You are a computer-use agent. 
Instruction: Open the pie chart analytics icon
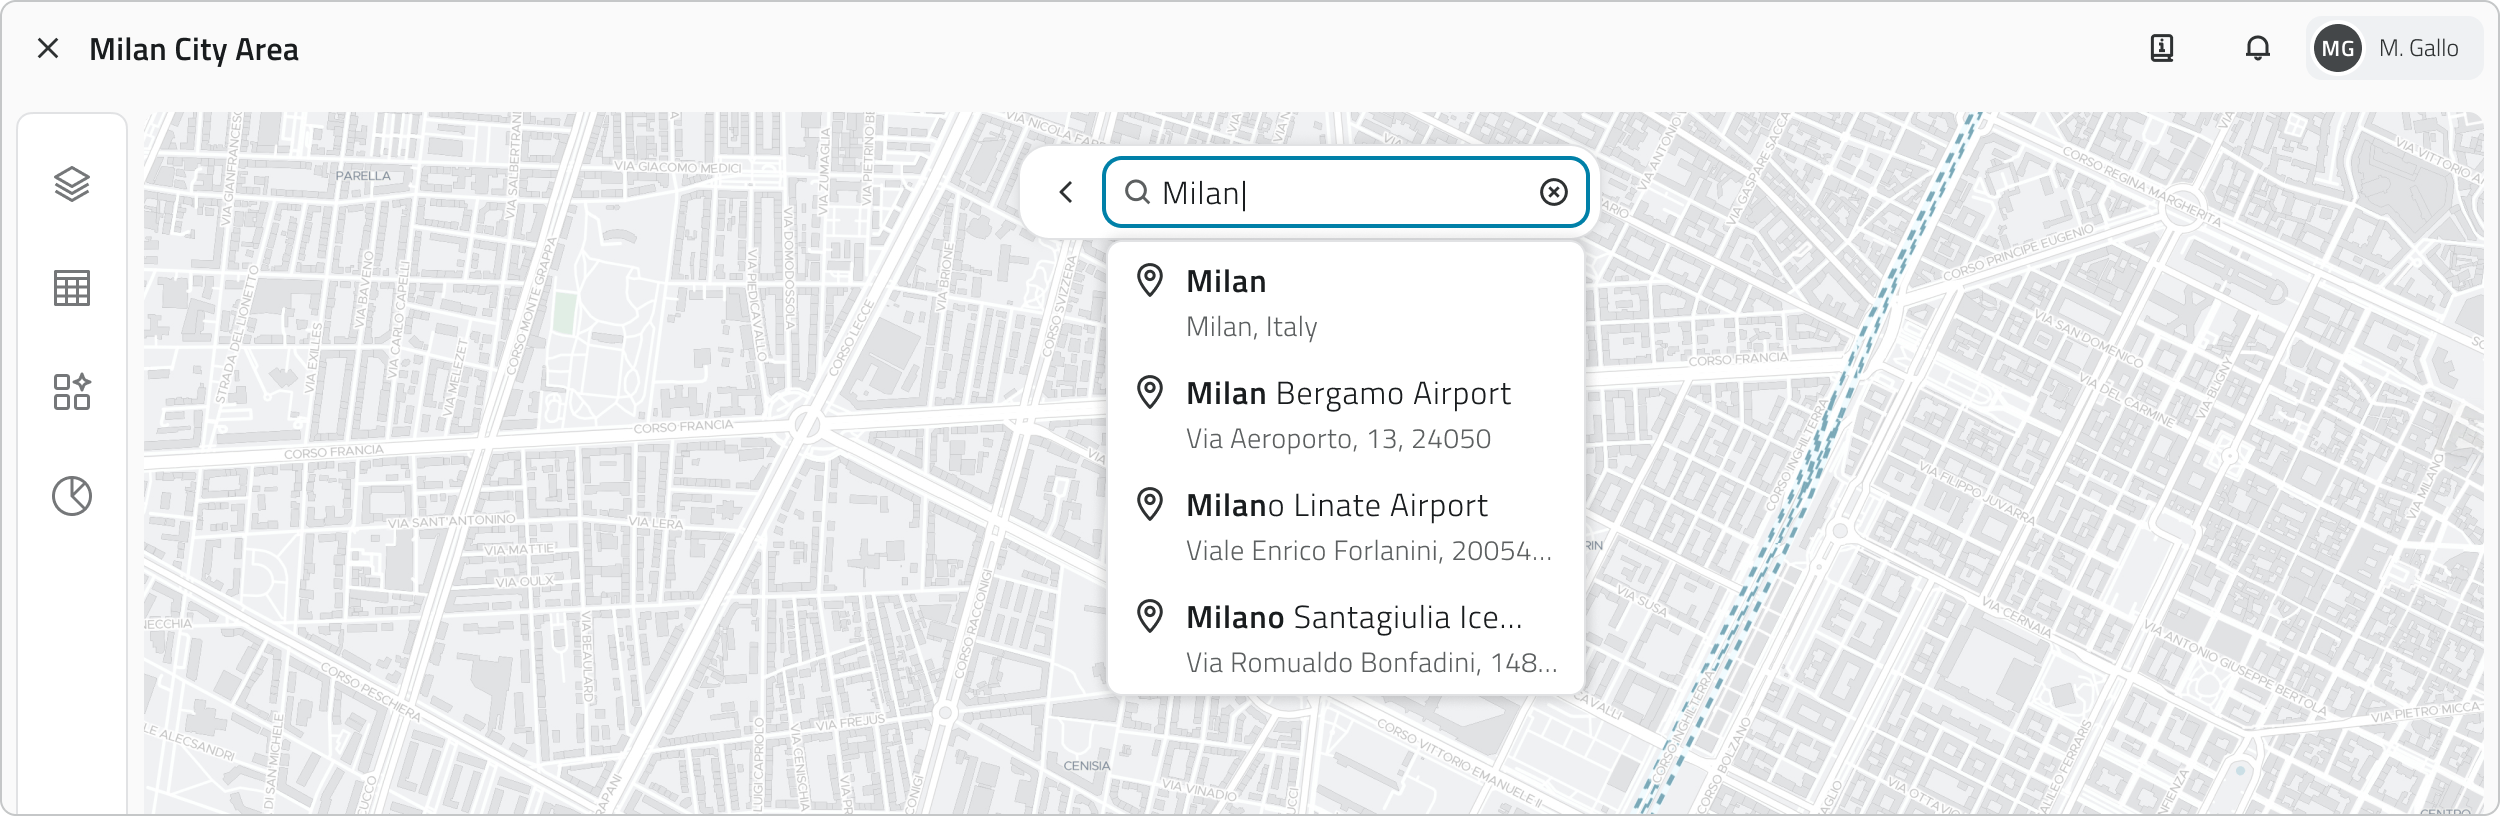[72, 496]
